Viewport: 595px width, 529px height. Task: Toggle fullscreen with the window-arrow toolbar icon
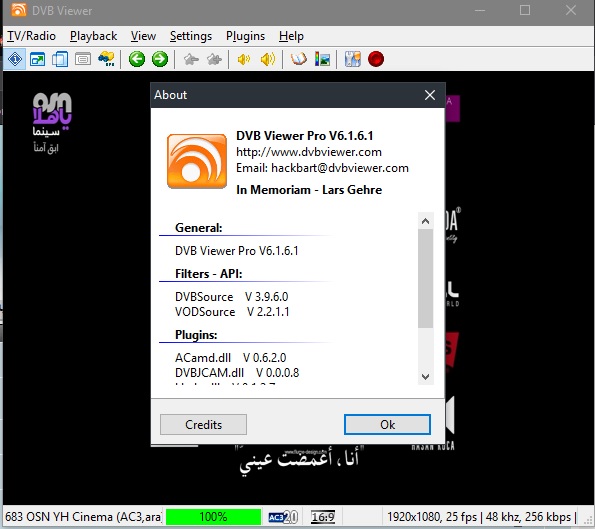pos(38,59)
